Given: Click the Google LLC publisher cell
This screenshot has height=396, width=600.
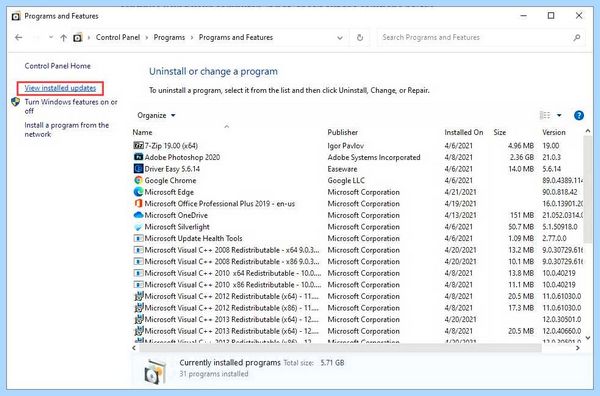Looking at the screenshot, I should tap(346, 180).
